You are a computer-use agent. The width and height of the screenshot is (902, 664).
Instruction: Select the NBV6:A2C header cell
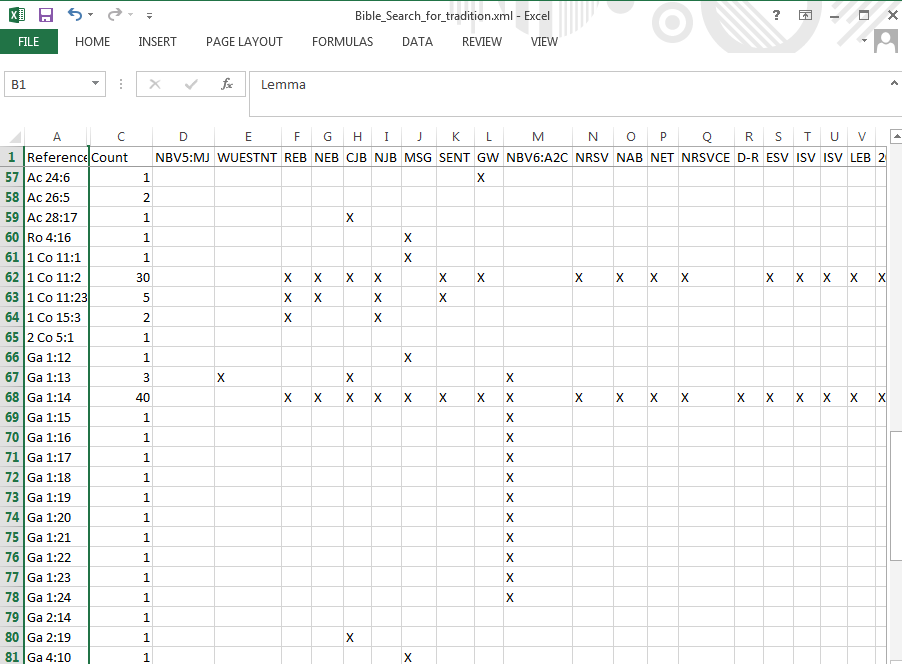click(x=538, y=157)
